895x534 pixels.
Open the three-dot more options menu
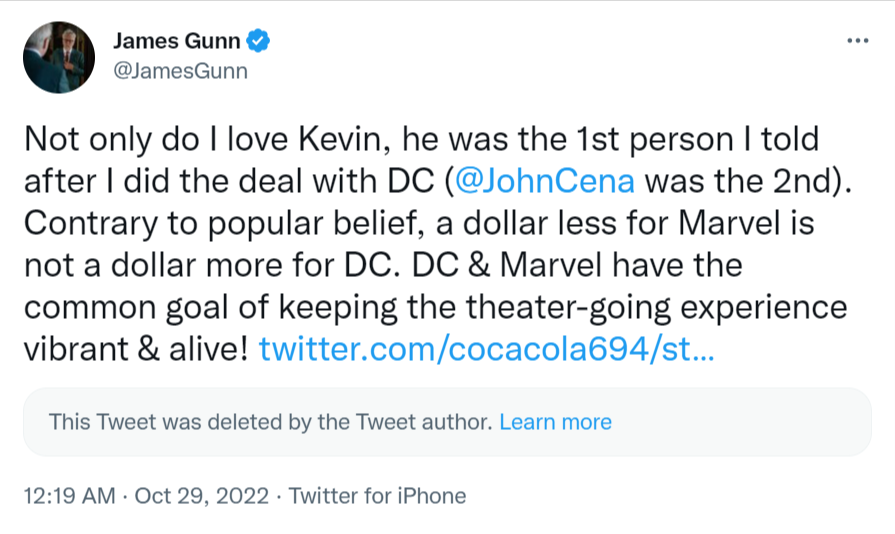pyautogui.click(x=857, y=41)
